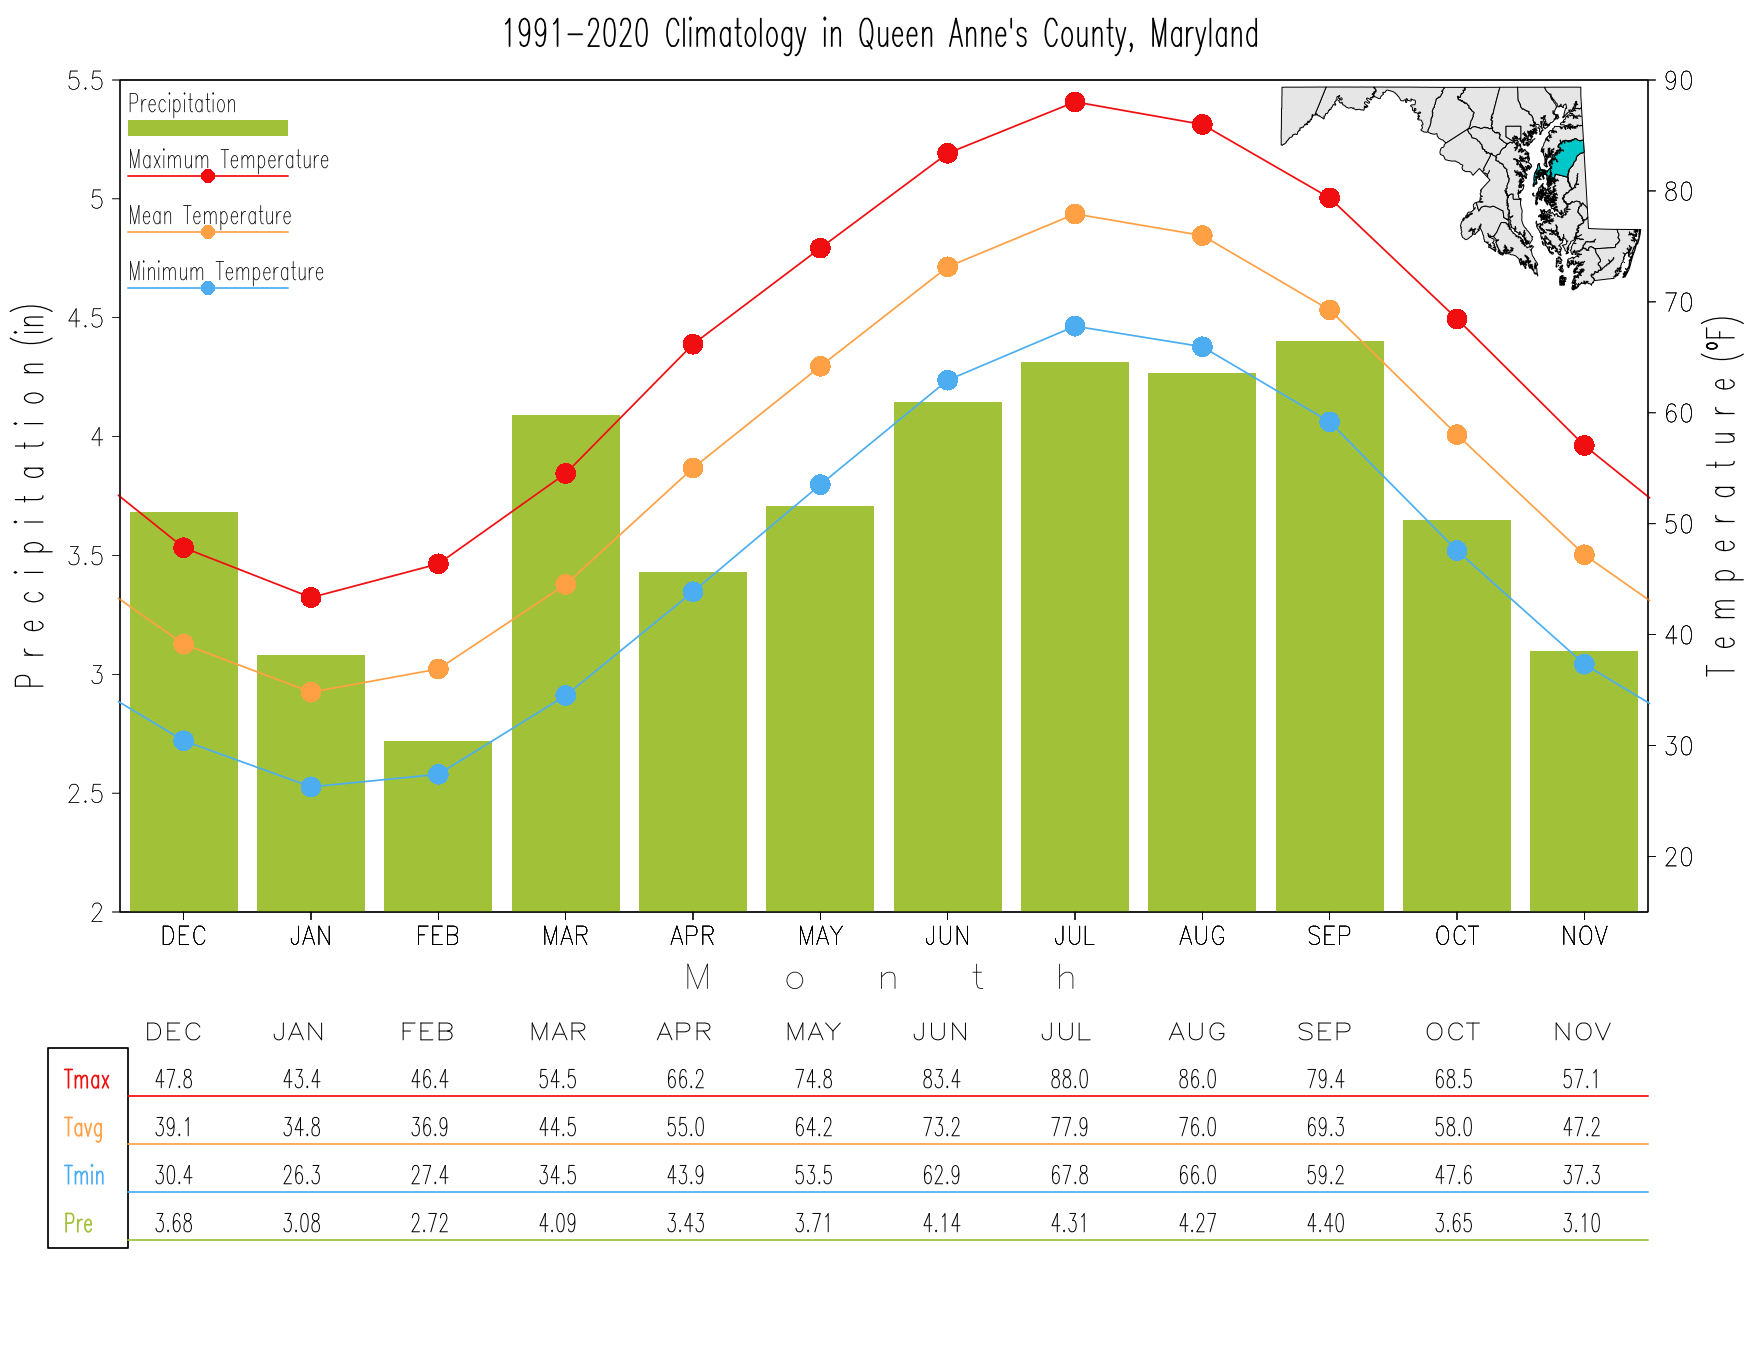Click the 47.8 value in Tmax row
The width and height of the screenshot is (1760, 1360).
(174, 1080)
